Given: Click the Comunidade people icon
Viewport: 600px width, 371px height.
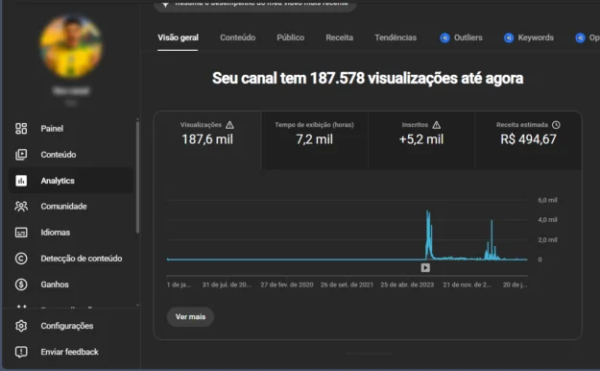Looking at the screenshot, I should point(21,207).
